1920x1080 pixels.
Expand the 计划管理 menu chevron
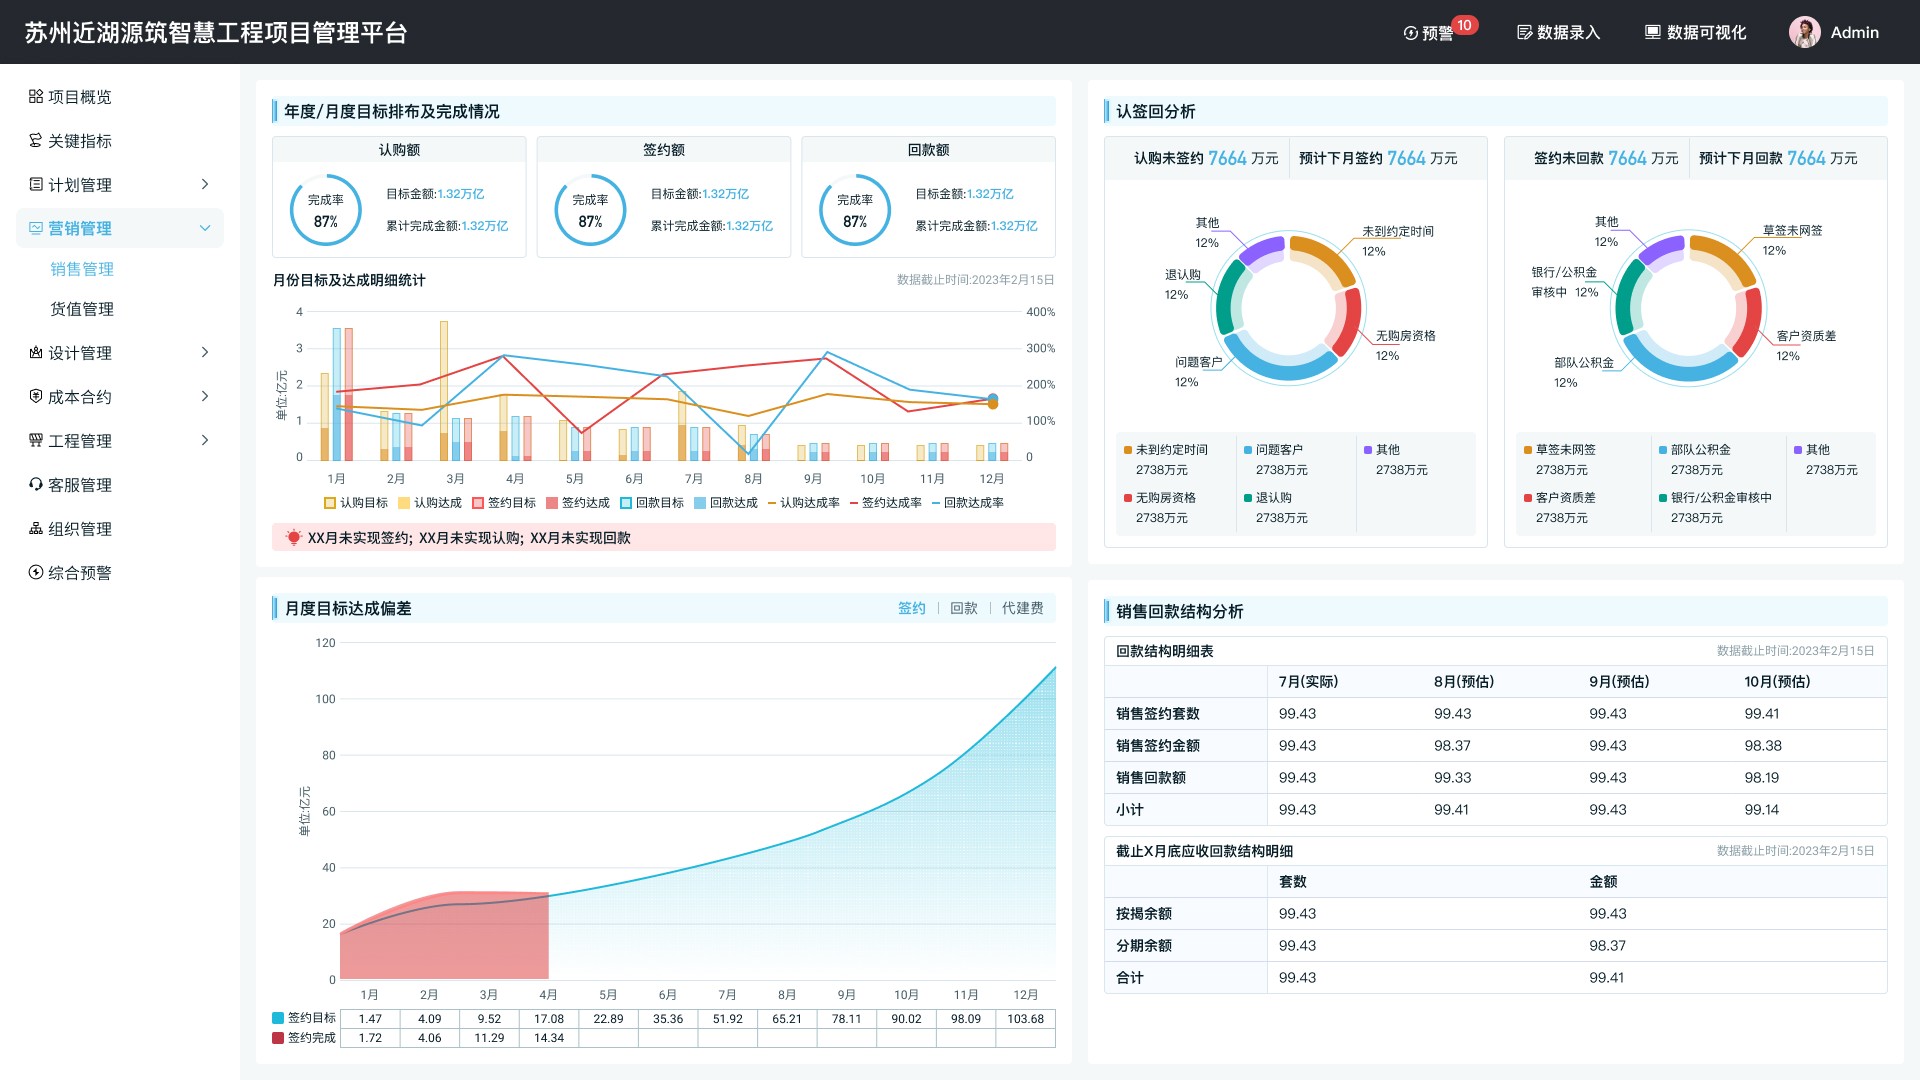[205, 185]
